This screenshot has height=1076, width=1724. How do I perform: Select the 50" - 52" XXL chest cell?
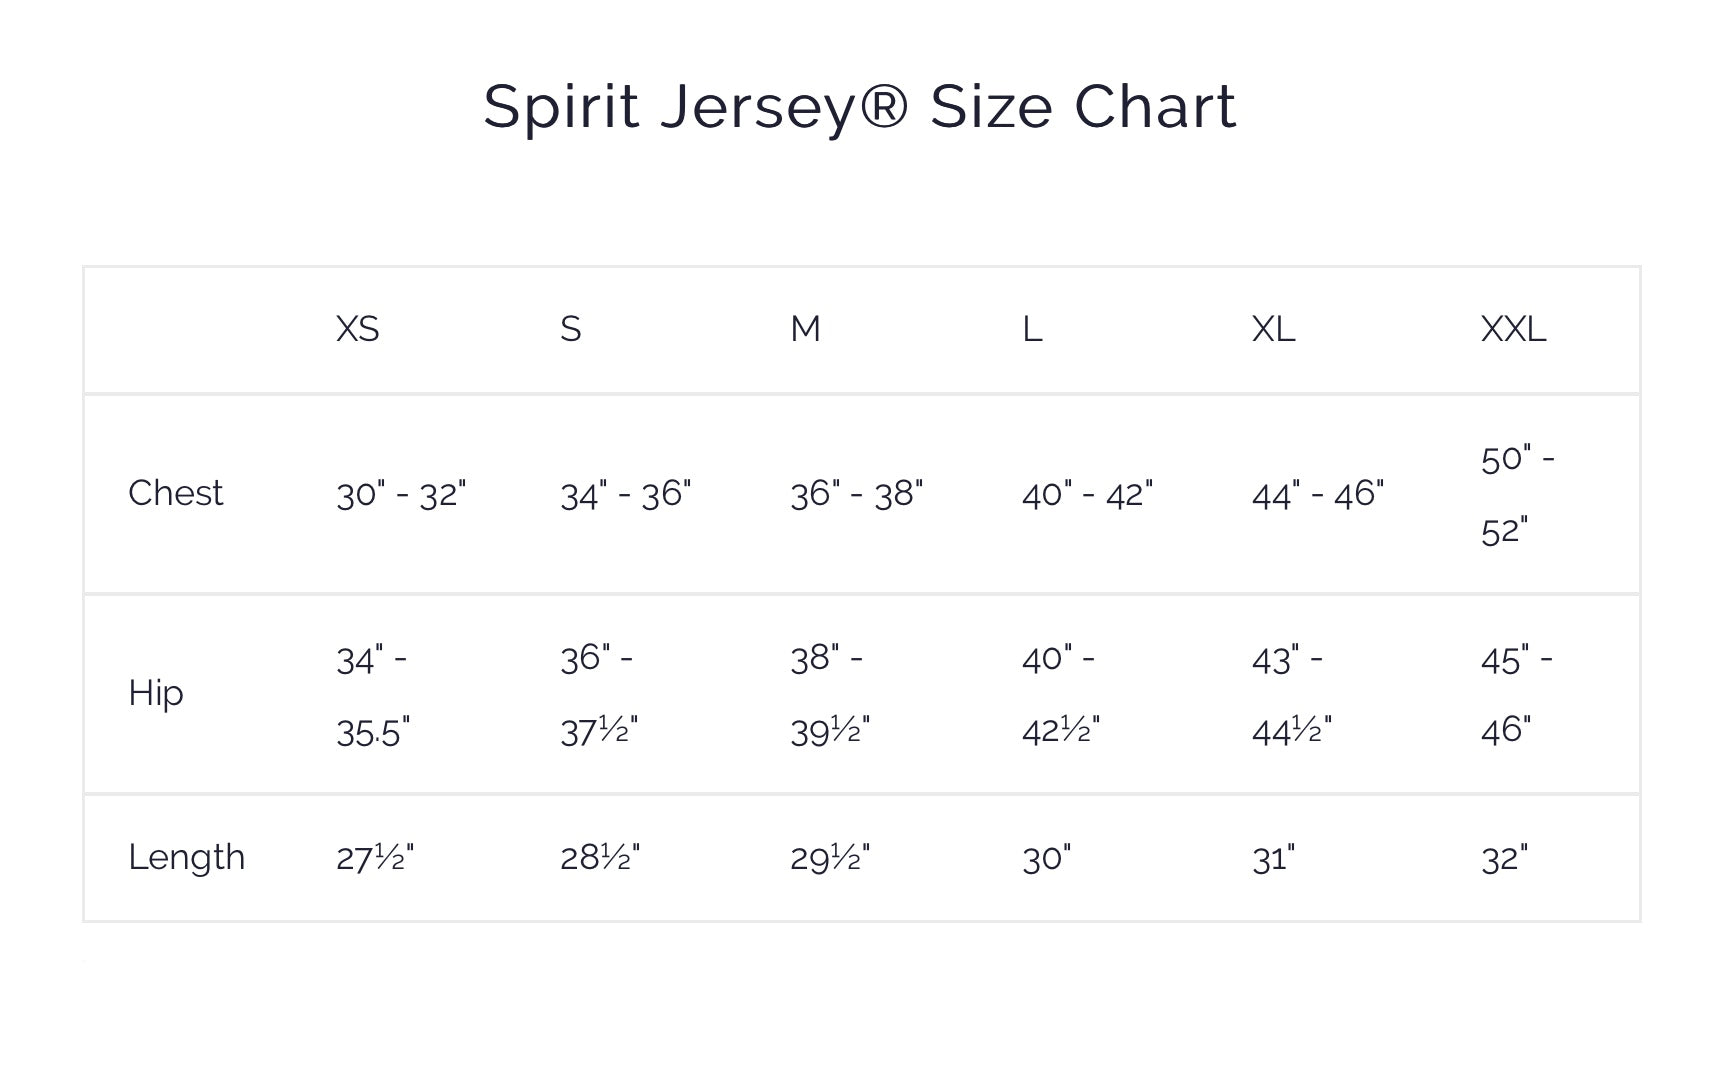point(1517,494)
